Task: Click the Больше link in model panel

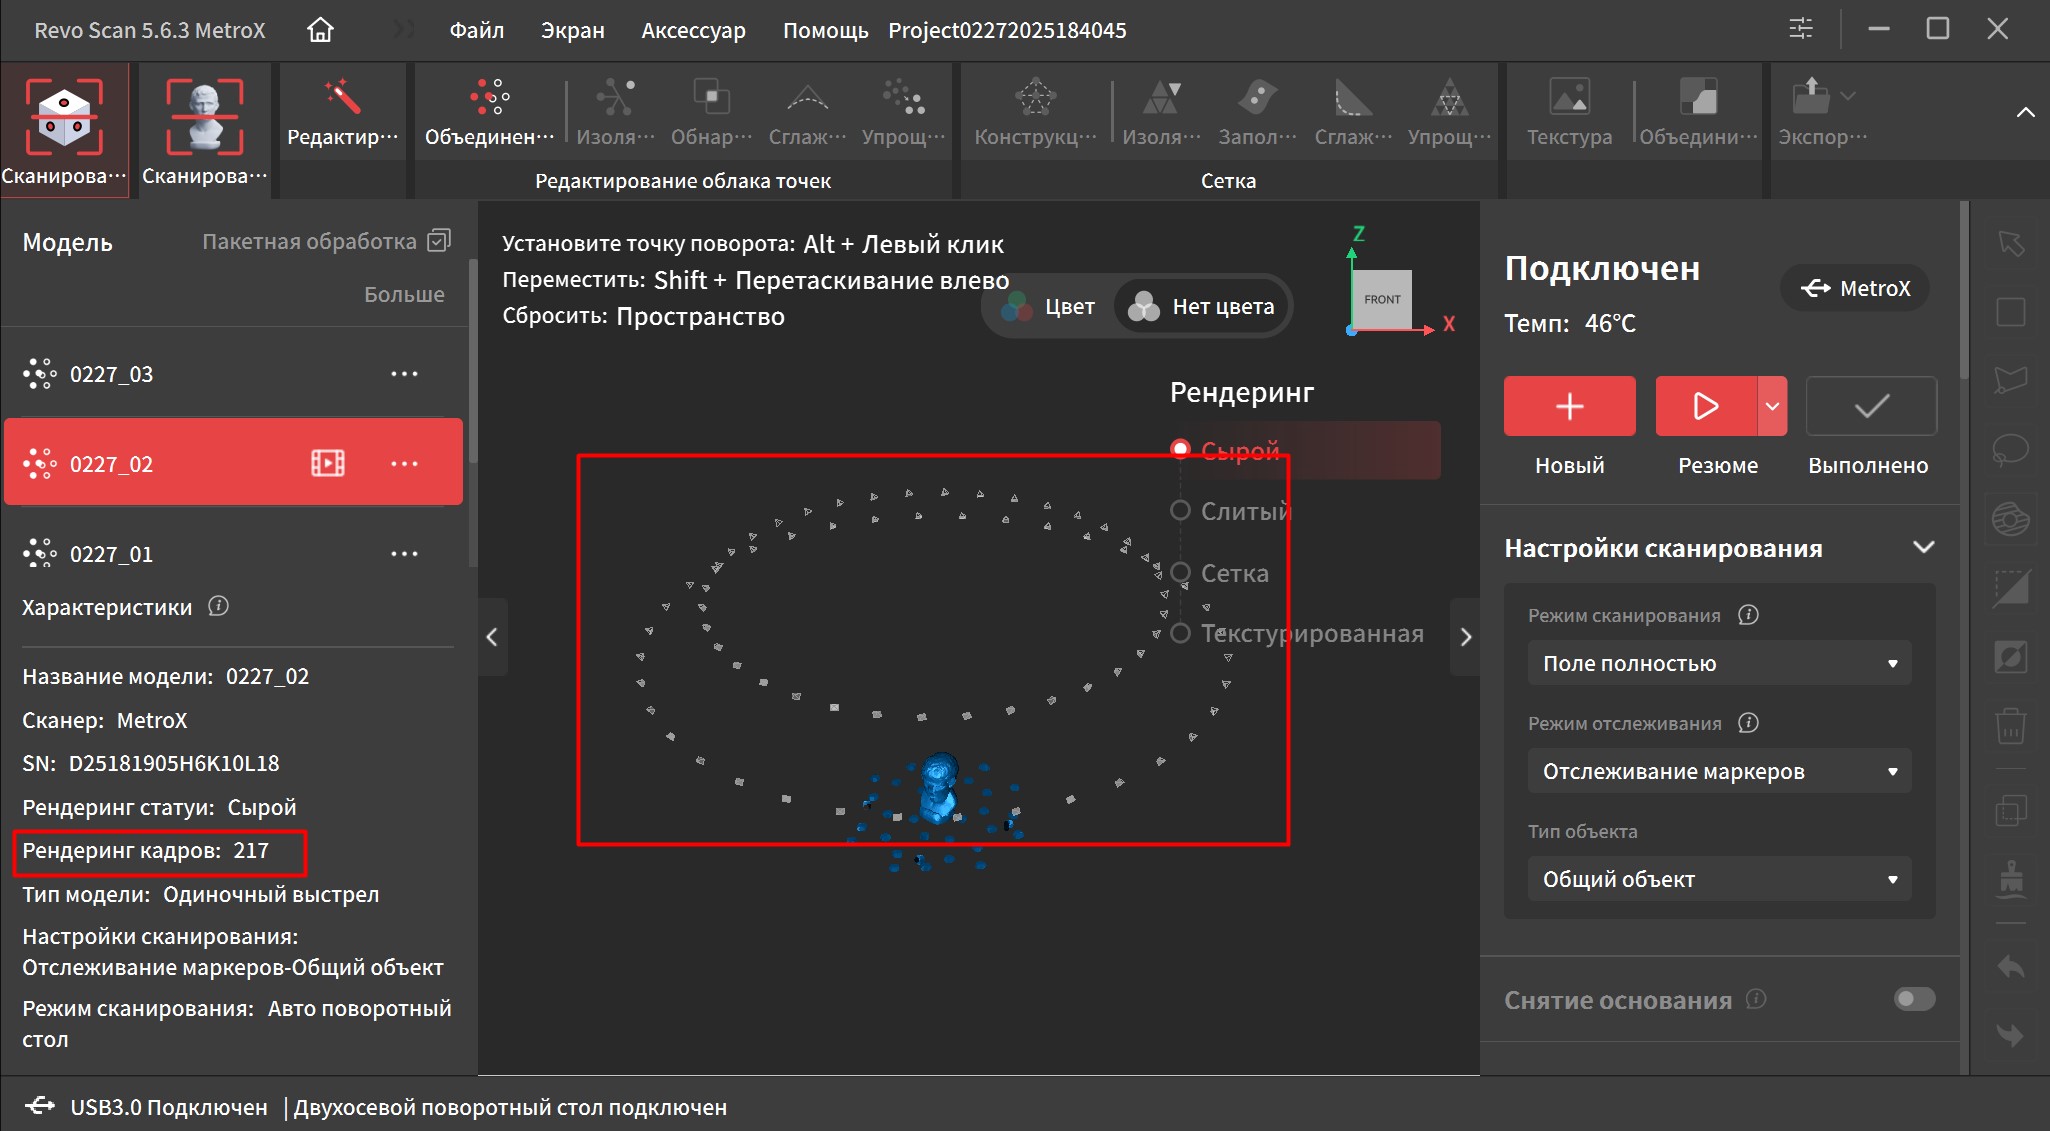Action: (404, 294)
